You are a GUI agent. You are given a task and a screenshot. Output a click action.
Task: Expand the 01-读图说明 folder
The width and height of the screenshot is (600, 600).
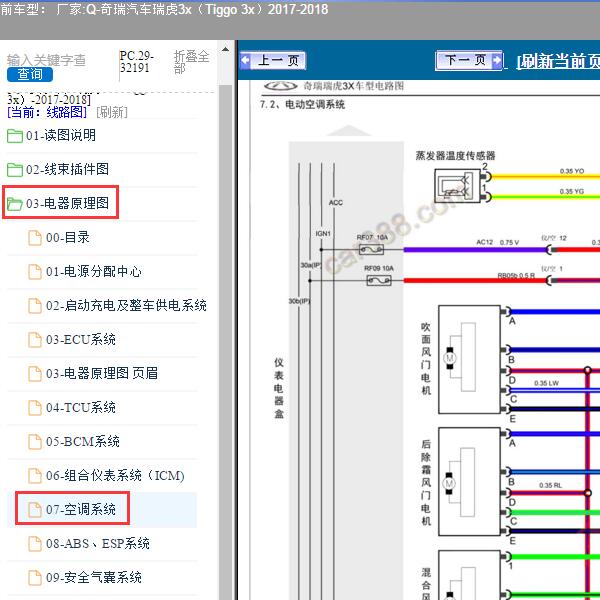pyautogui.click(x=60, y=135)
